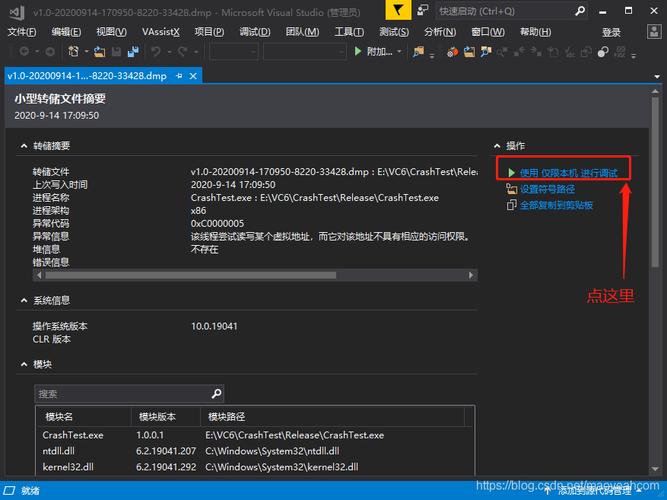Click the search magnifier in module search
The width and height of the screenshot is (667, 500).
216,394
